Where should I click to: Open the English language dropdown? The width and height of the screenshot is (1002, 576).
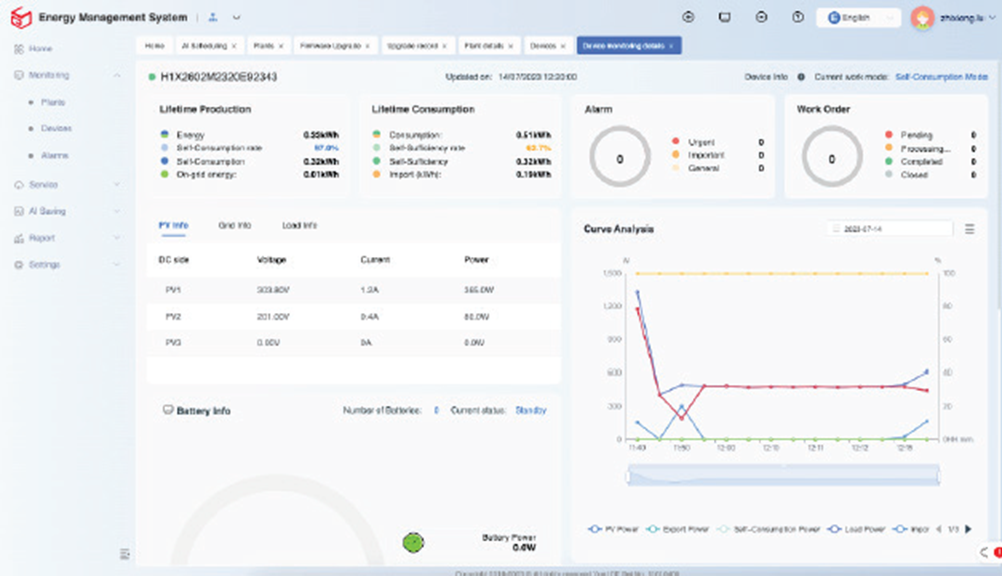click(x=859, y=18)
